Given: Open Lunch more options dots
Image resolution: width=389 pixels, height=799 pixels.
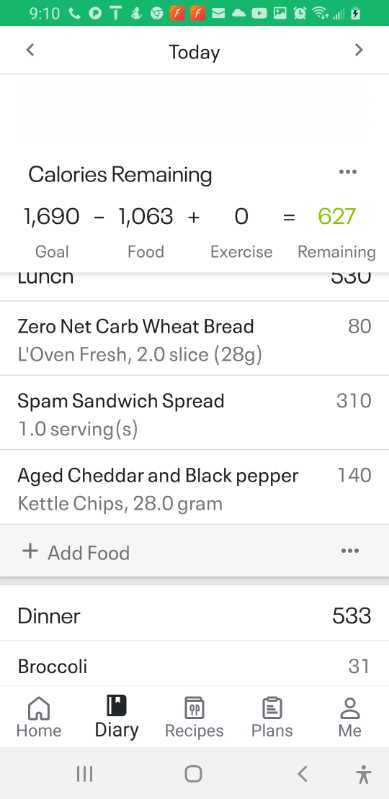Looking at the screenshot, I should click(350, 551).
